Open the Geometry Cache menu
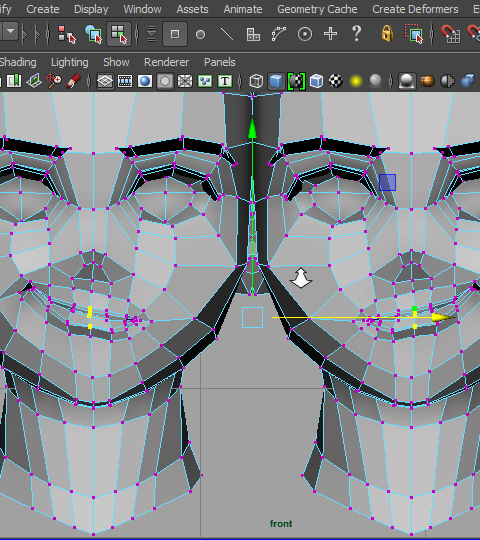This screenshot has height=540, width=480. (x=317, y=9)
